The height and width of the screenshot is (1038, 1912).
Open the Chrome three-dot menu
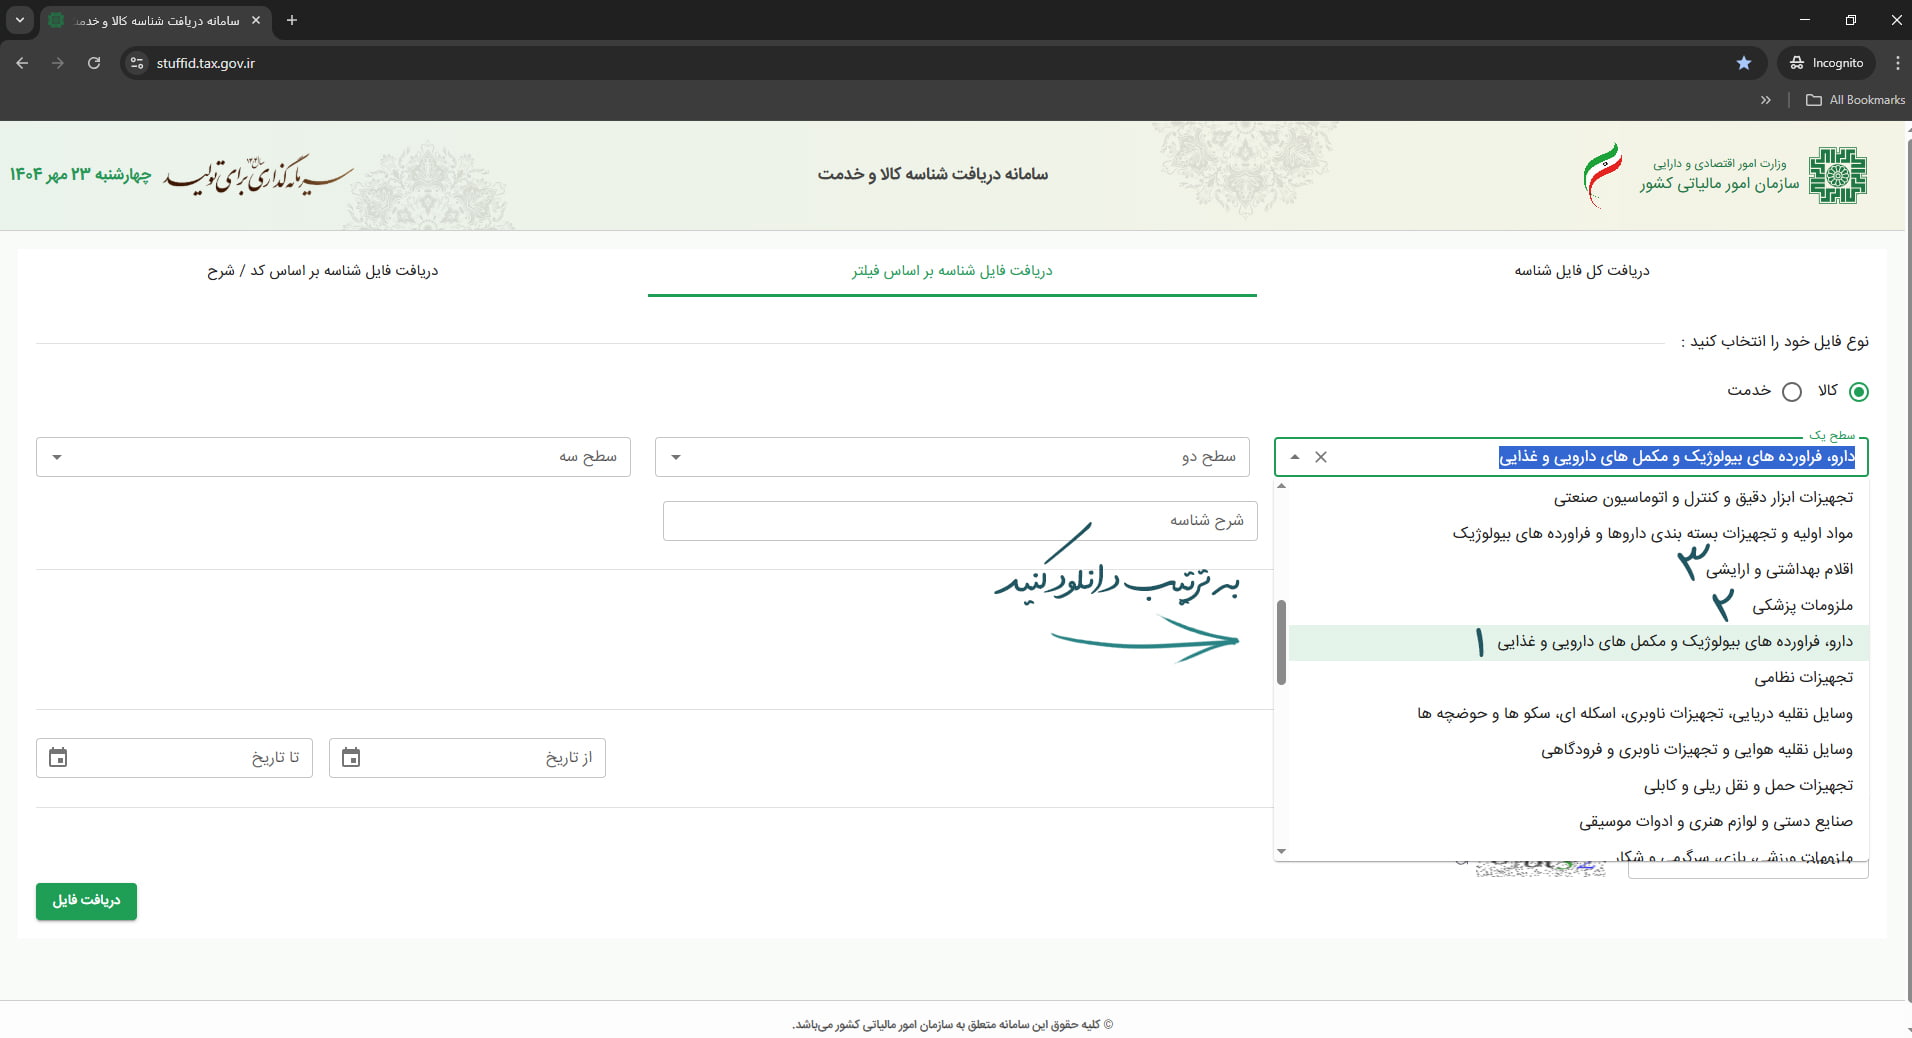point(1897,63)
